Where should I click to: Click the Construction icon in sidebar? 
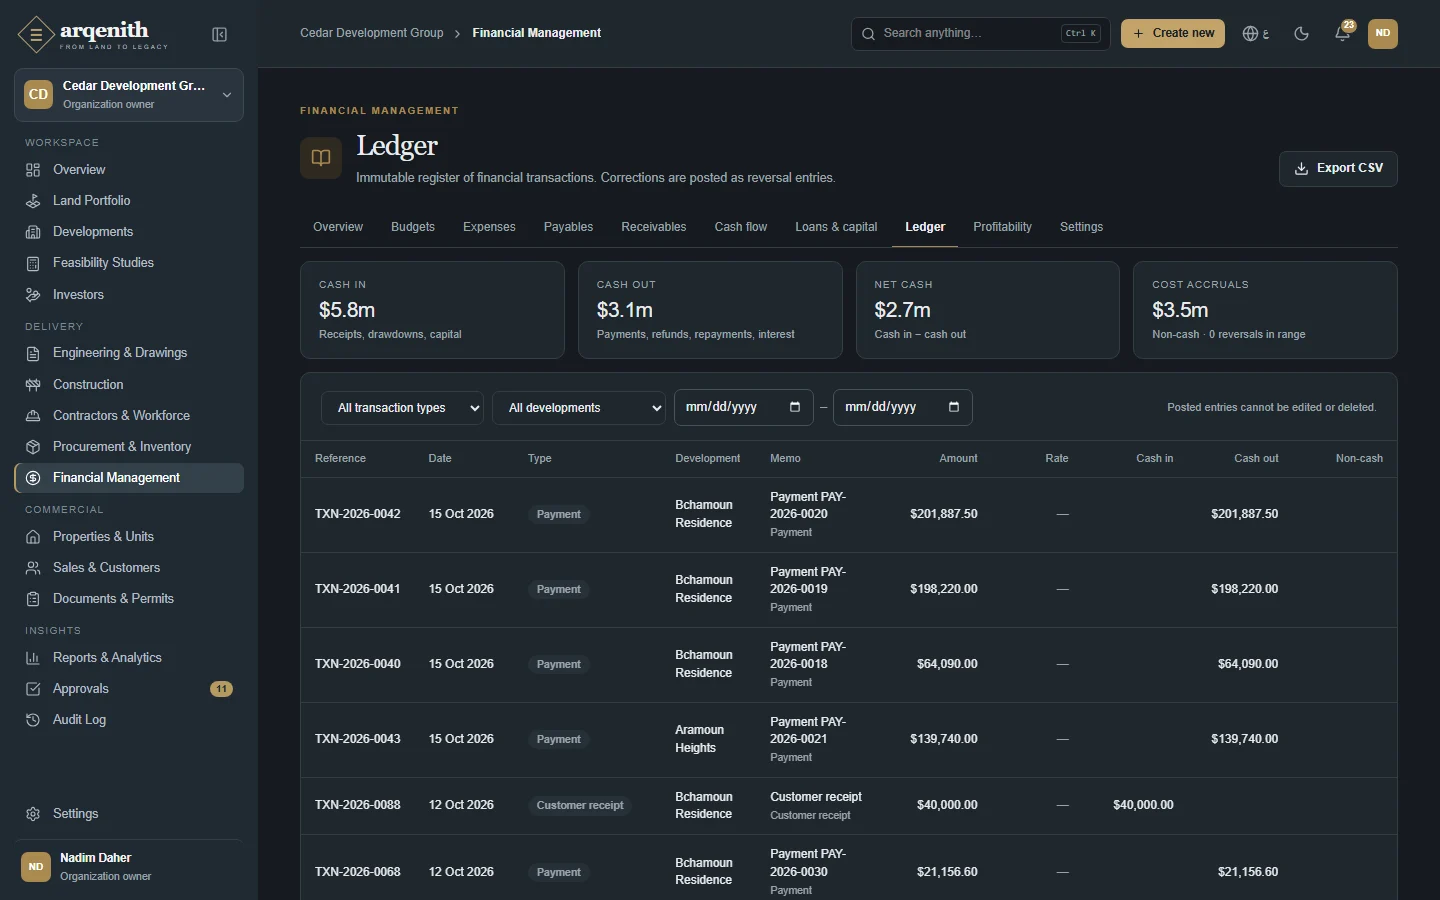33,385
